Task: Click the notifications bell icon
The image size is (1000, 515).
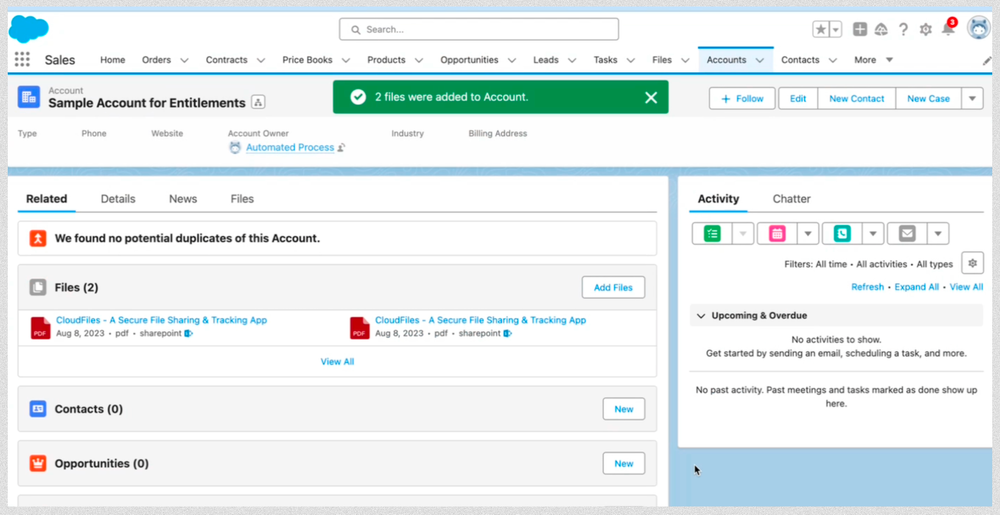Action: point(947,29)
